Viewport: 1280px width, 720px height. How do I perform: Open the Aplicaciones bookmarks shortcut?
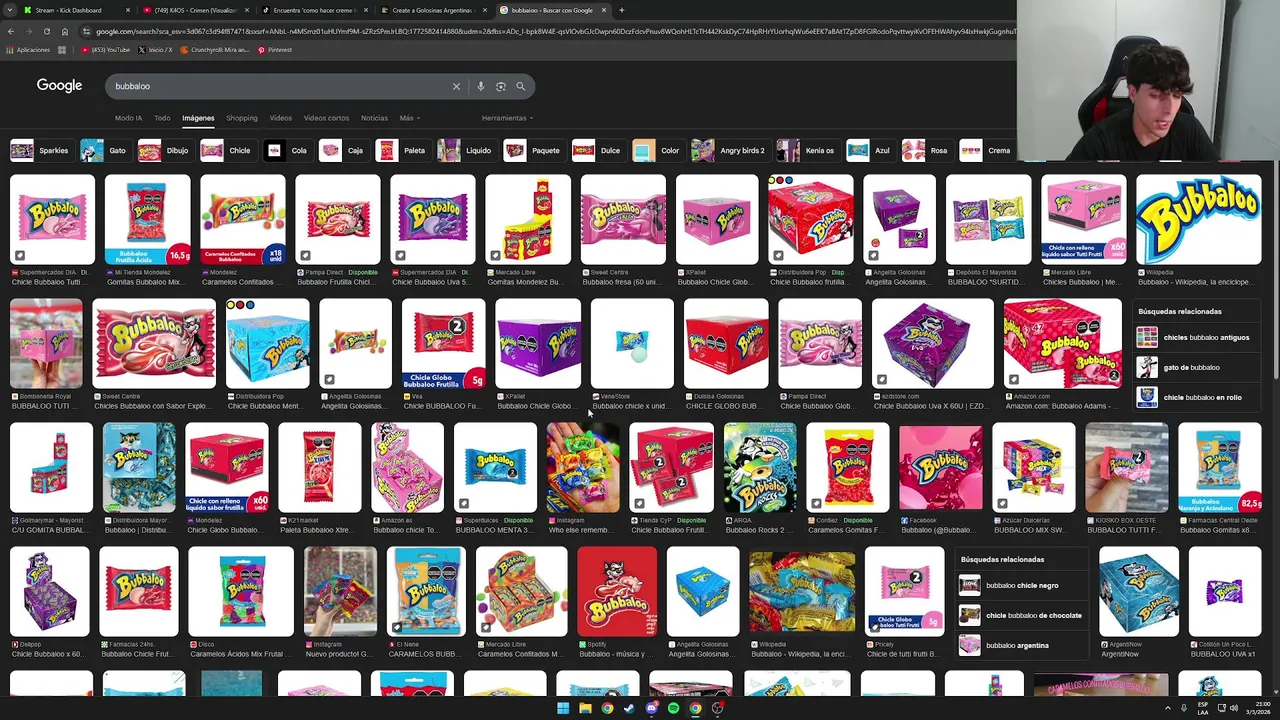pos(29,49)
